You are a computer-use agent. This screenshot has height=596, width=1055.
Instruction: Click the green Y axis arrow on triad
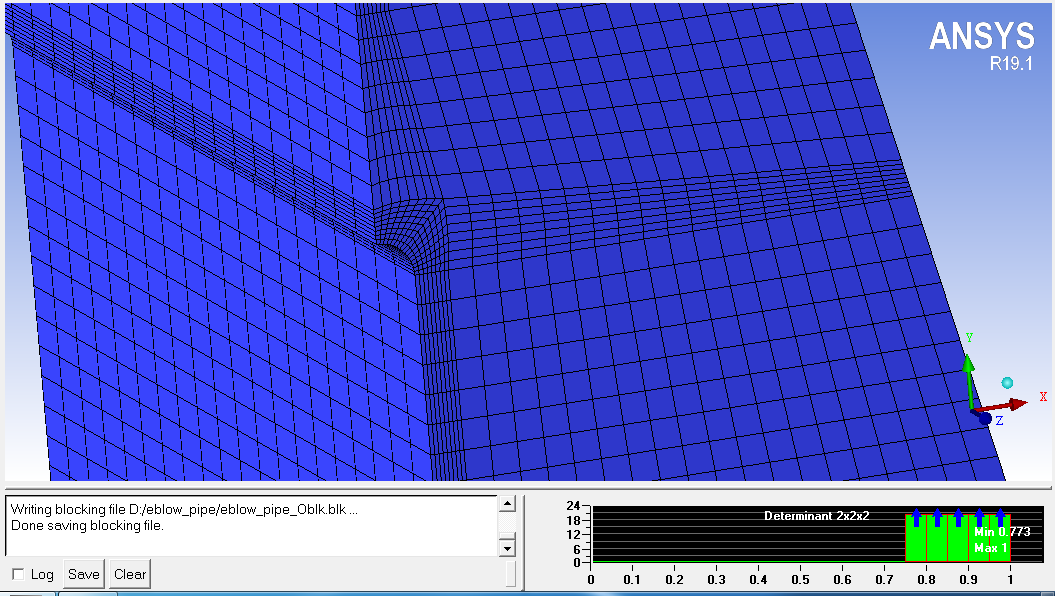(x=968, y=372)
